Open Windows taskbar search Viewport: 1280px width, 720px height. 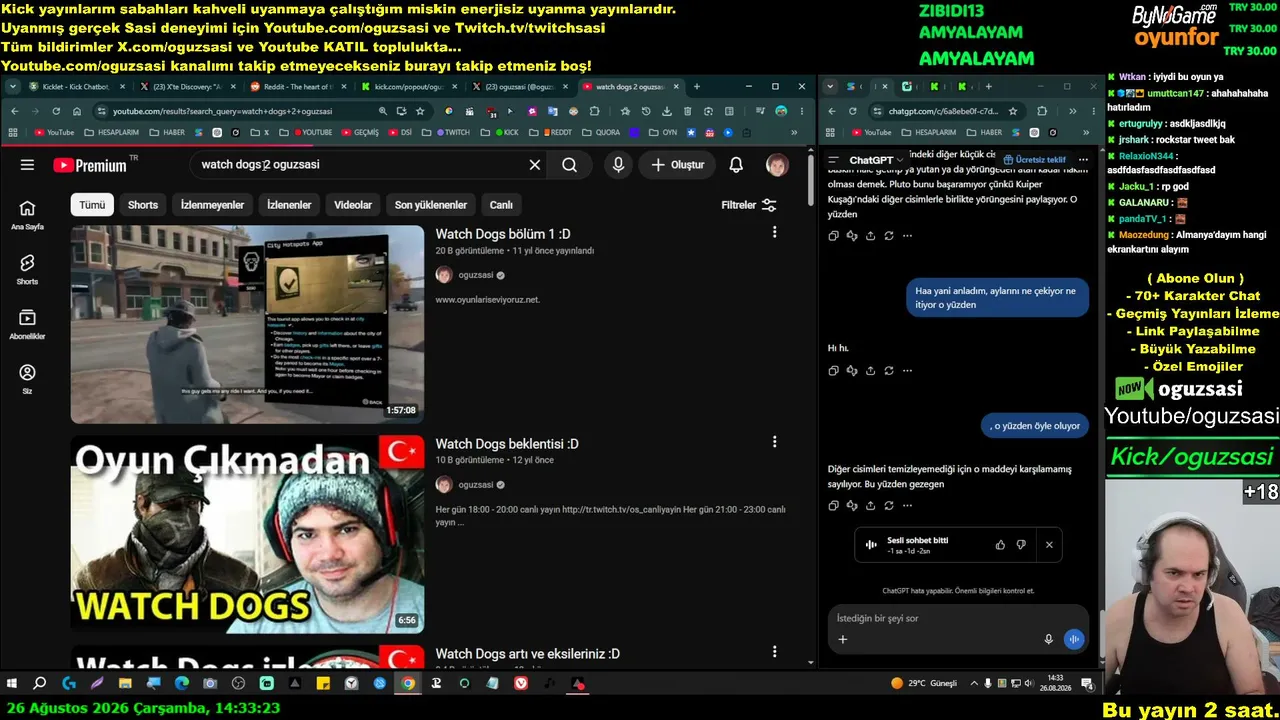coord(40,684)
